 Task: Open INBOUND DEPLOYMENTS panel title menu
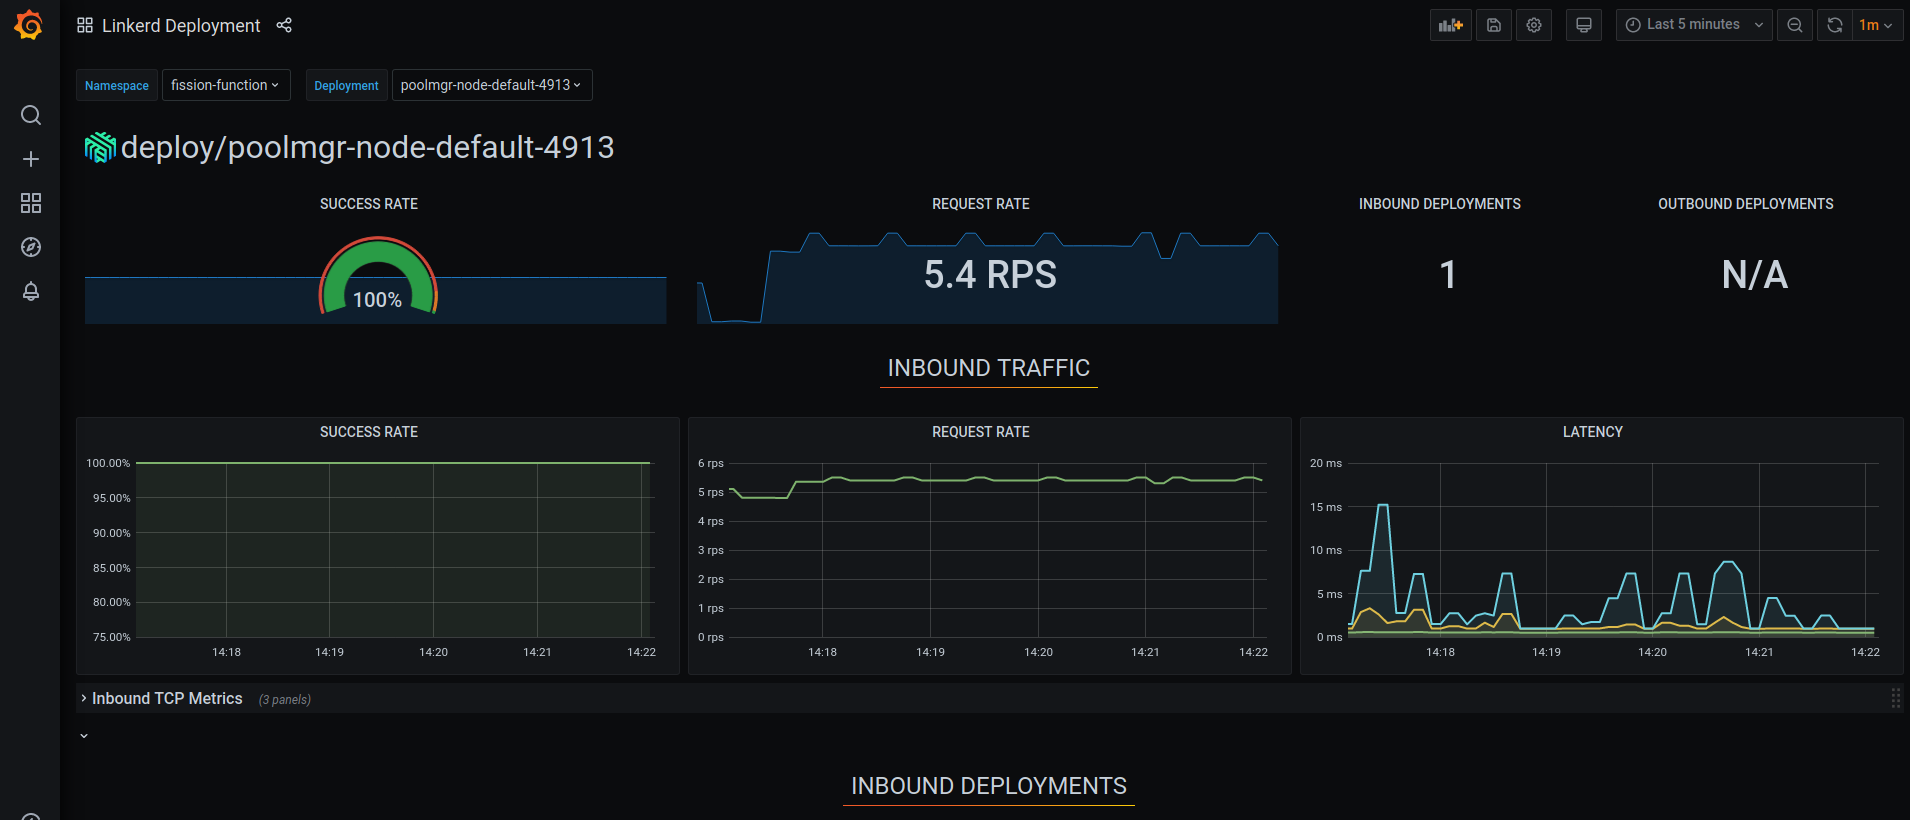click(x=1440, y=204)
